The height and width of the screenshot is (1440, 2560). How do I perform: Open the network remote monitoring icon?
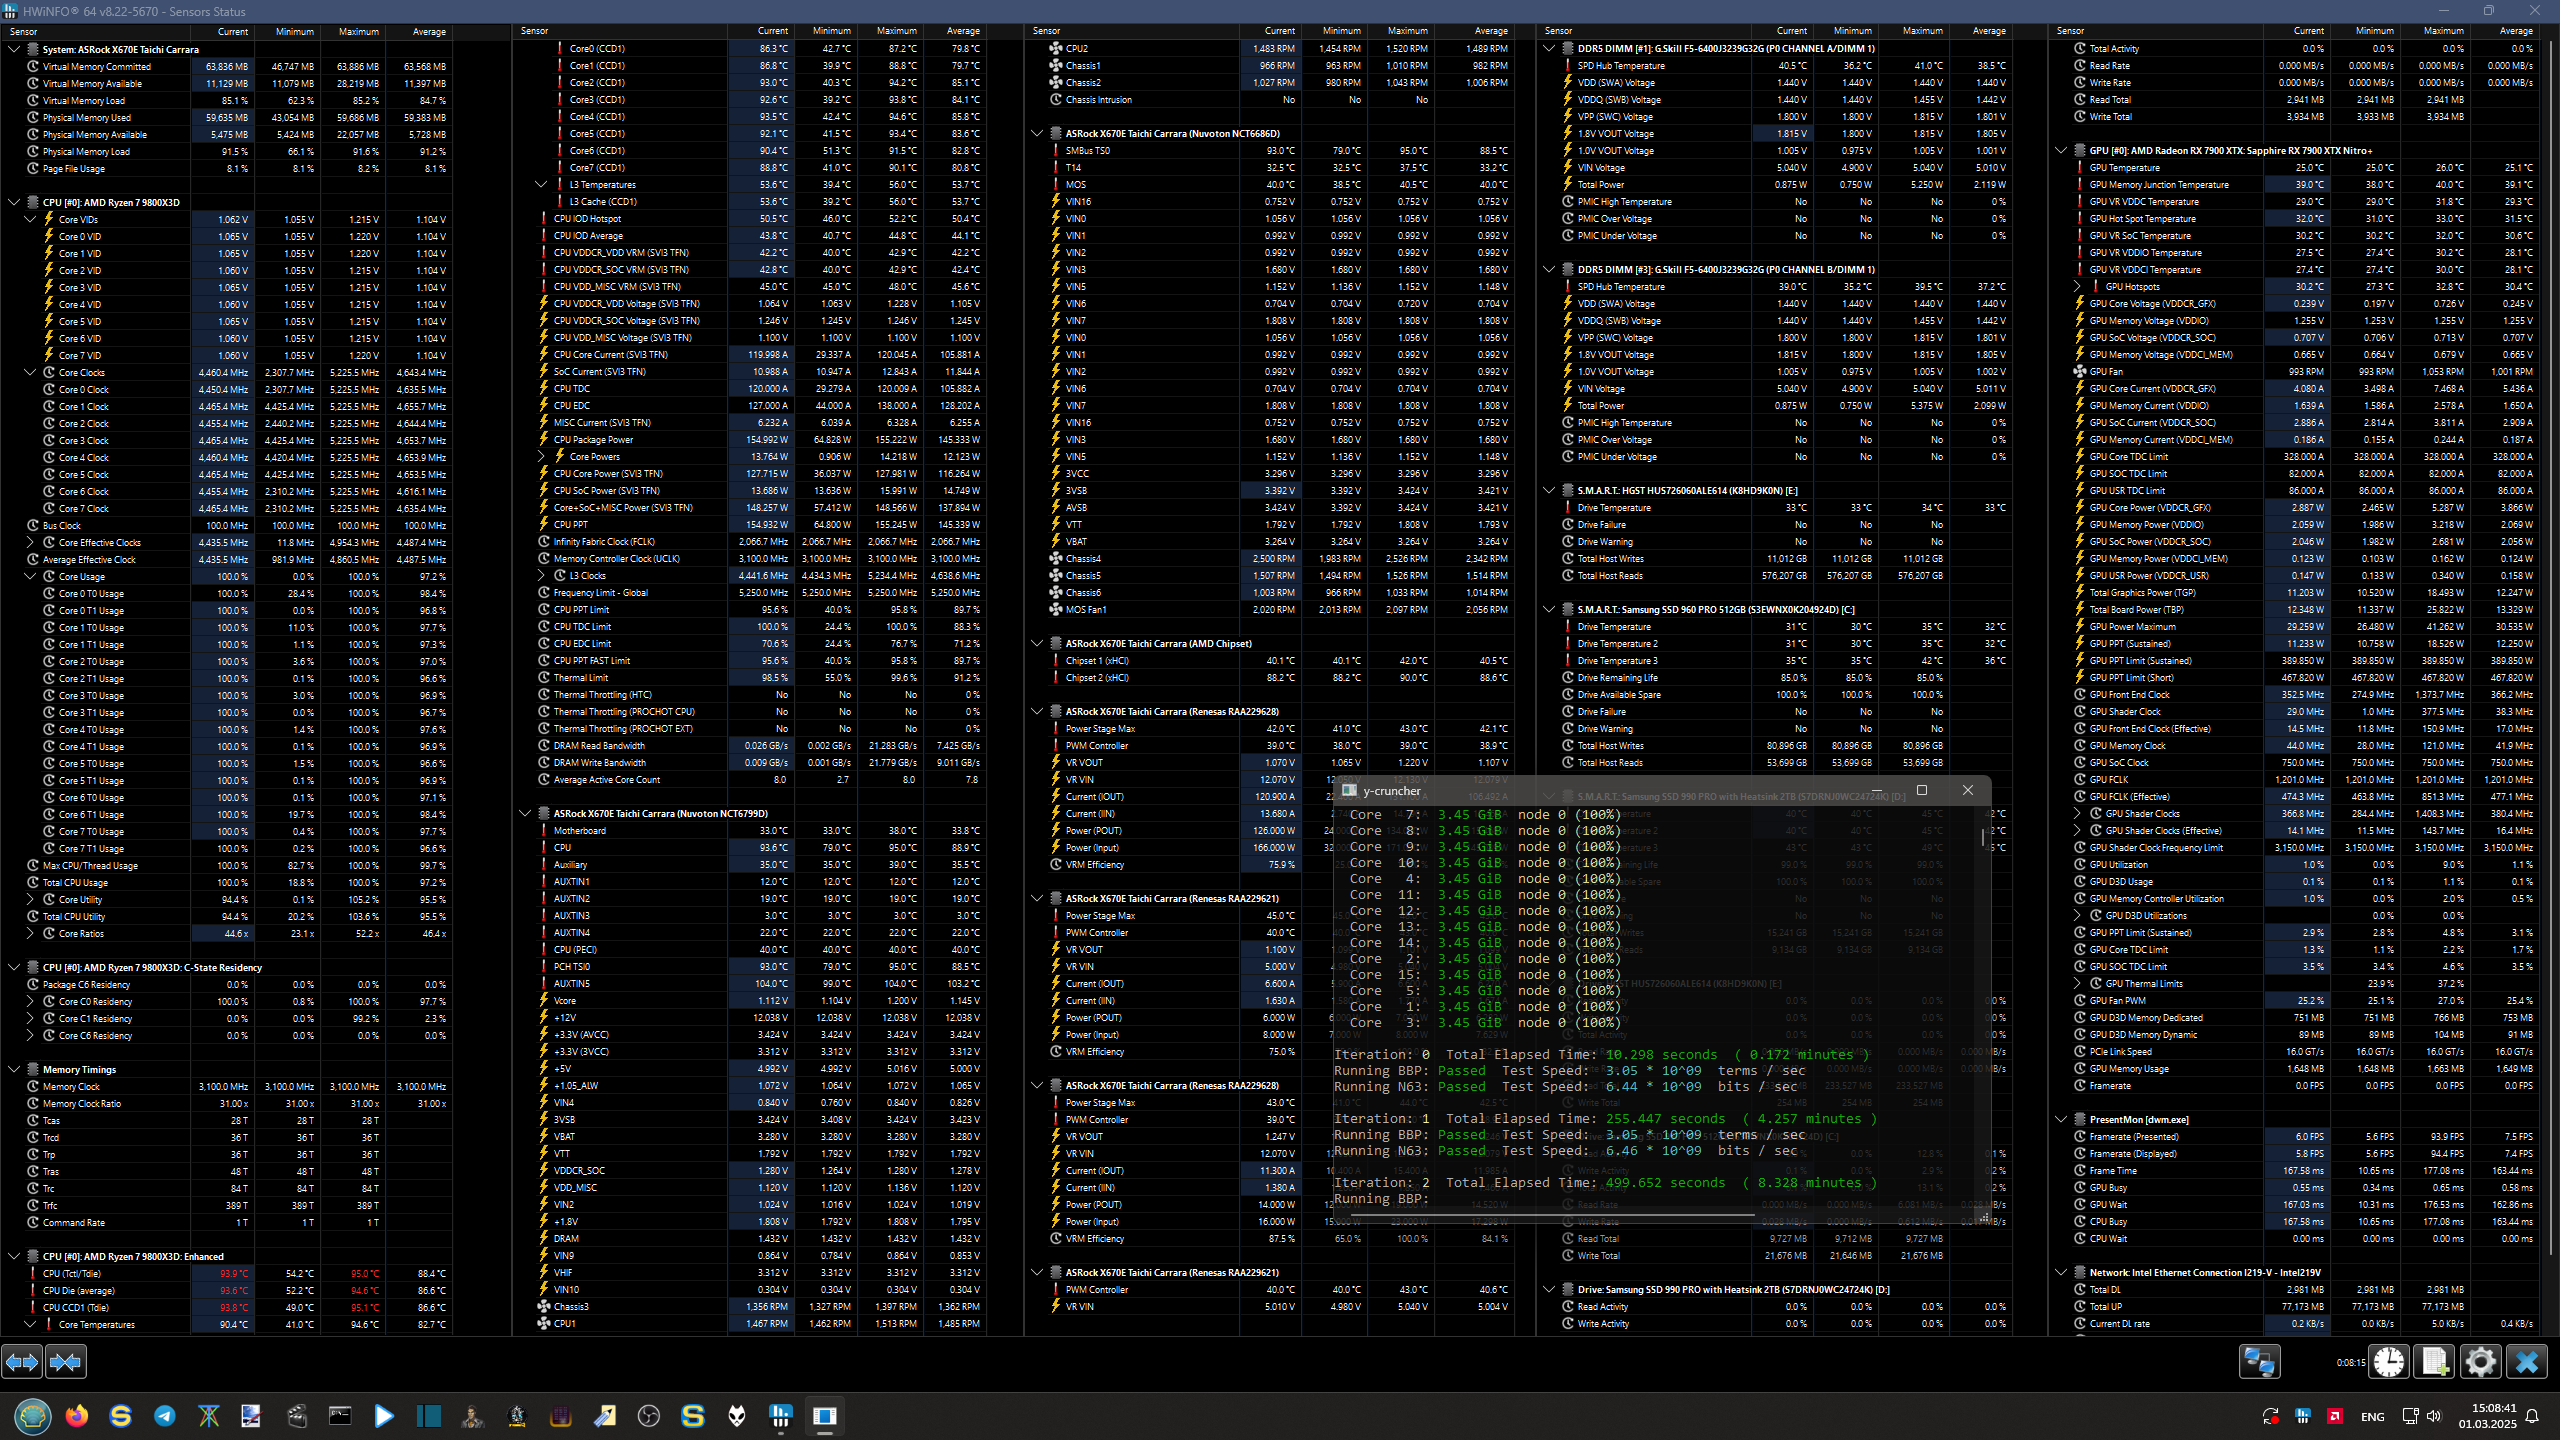(x=2259, y=1362)
